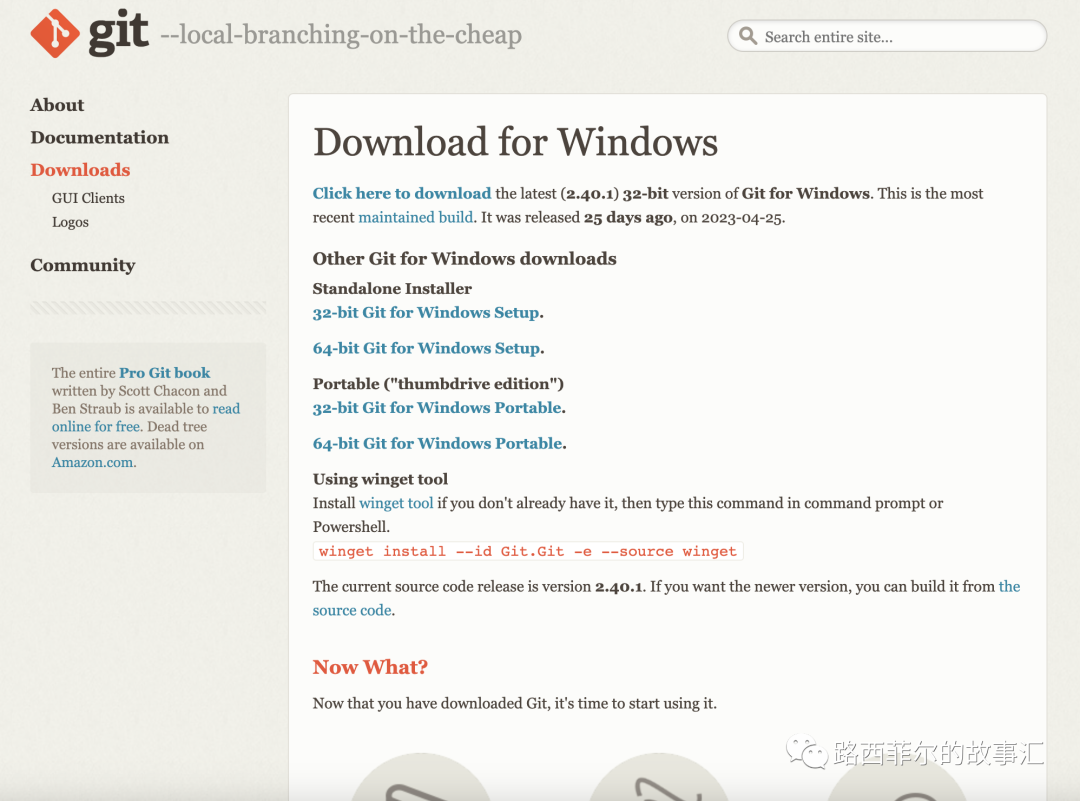Viewport: 1080px width, 801px height.
Task: Download 64-bit Git for Windows Setup
Action: tap(426, 349)
